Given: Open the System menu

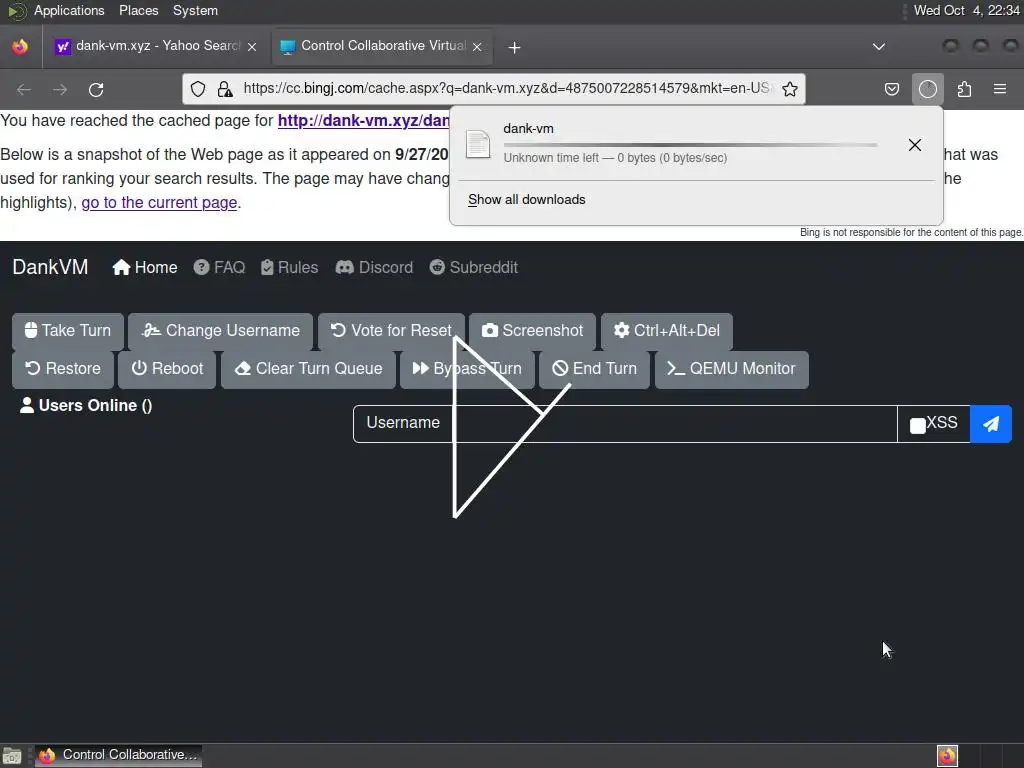Looking at the screenshot, I should point(195,10).
